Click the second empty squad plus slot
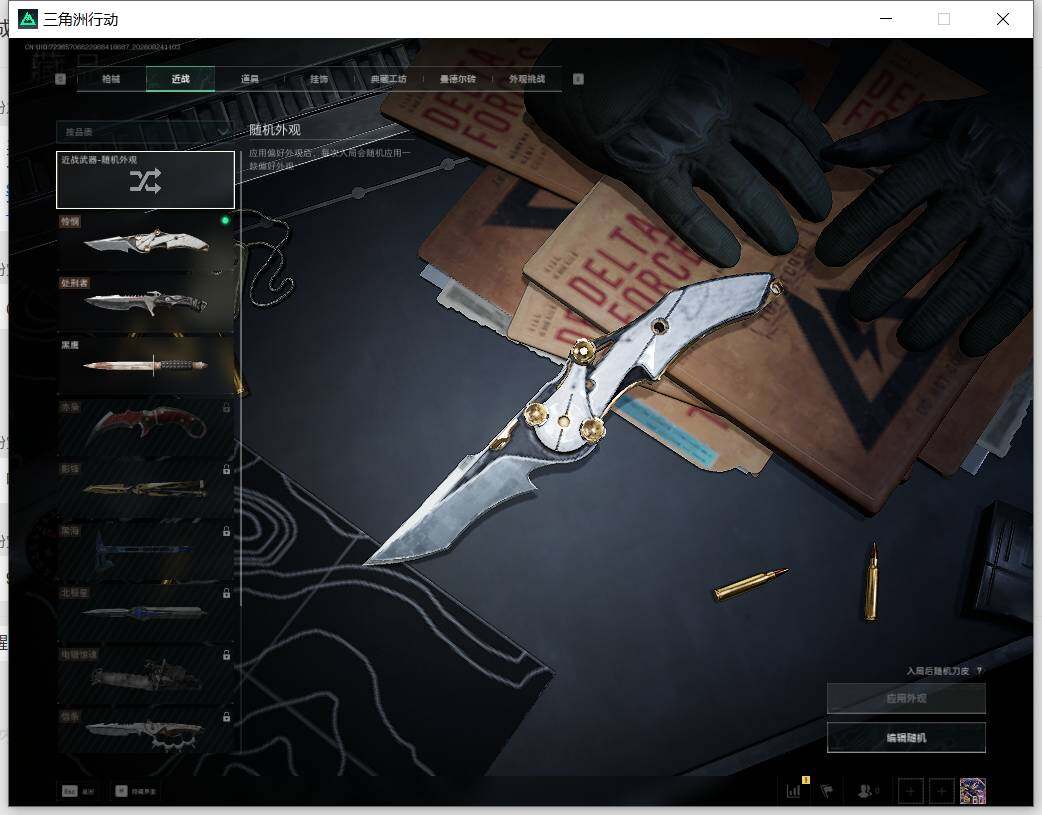Viewport: 1042px width, 815px height. [x=941, y=791]
